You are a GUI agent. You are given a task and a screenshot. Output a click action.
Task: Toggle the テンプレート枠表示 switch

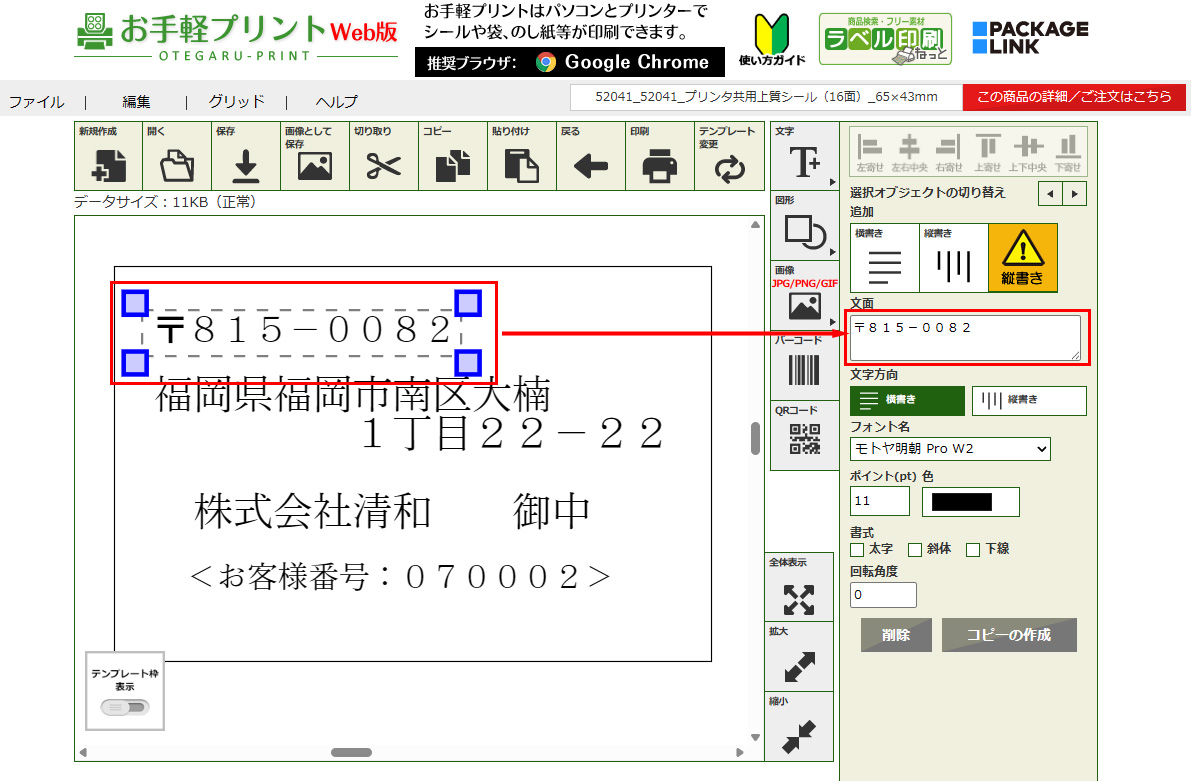pos(125,707)
